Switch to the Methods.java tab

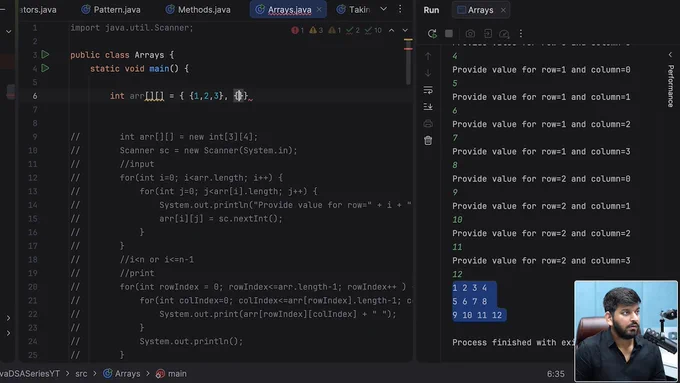point(198,10)
